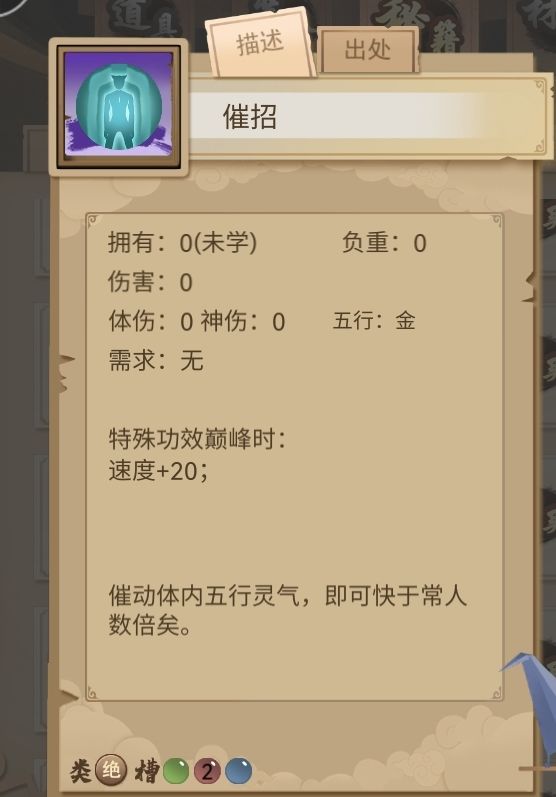Tap the 需求: 无 requirement line
Image resolution: width=556 pixels, height=797 pixels.
tap(156, 360)
